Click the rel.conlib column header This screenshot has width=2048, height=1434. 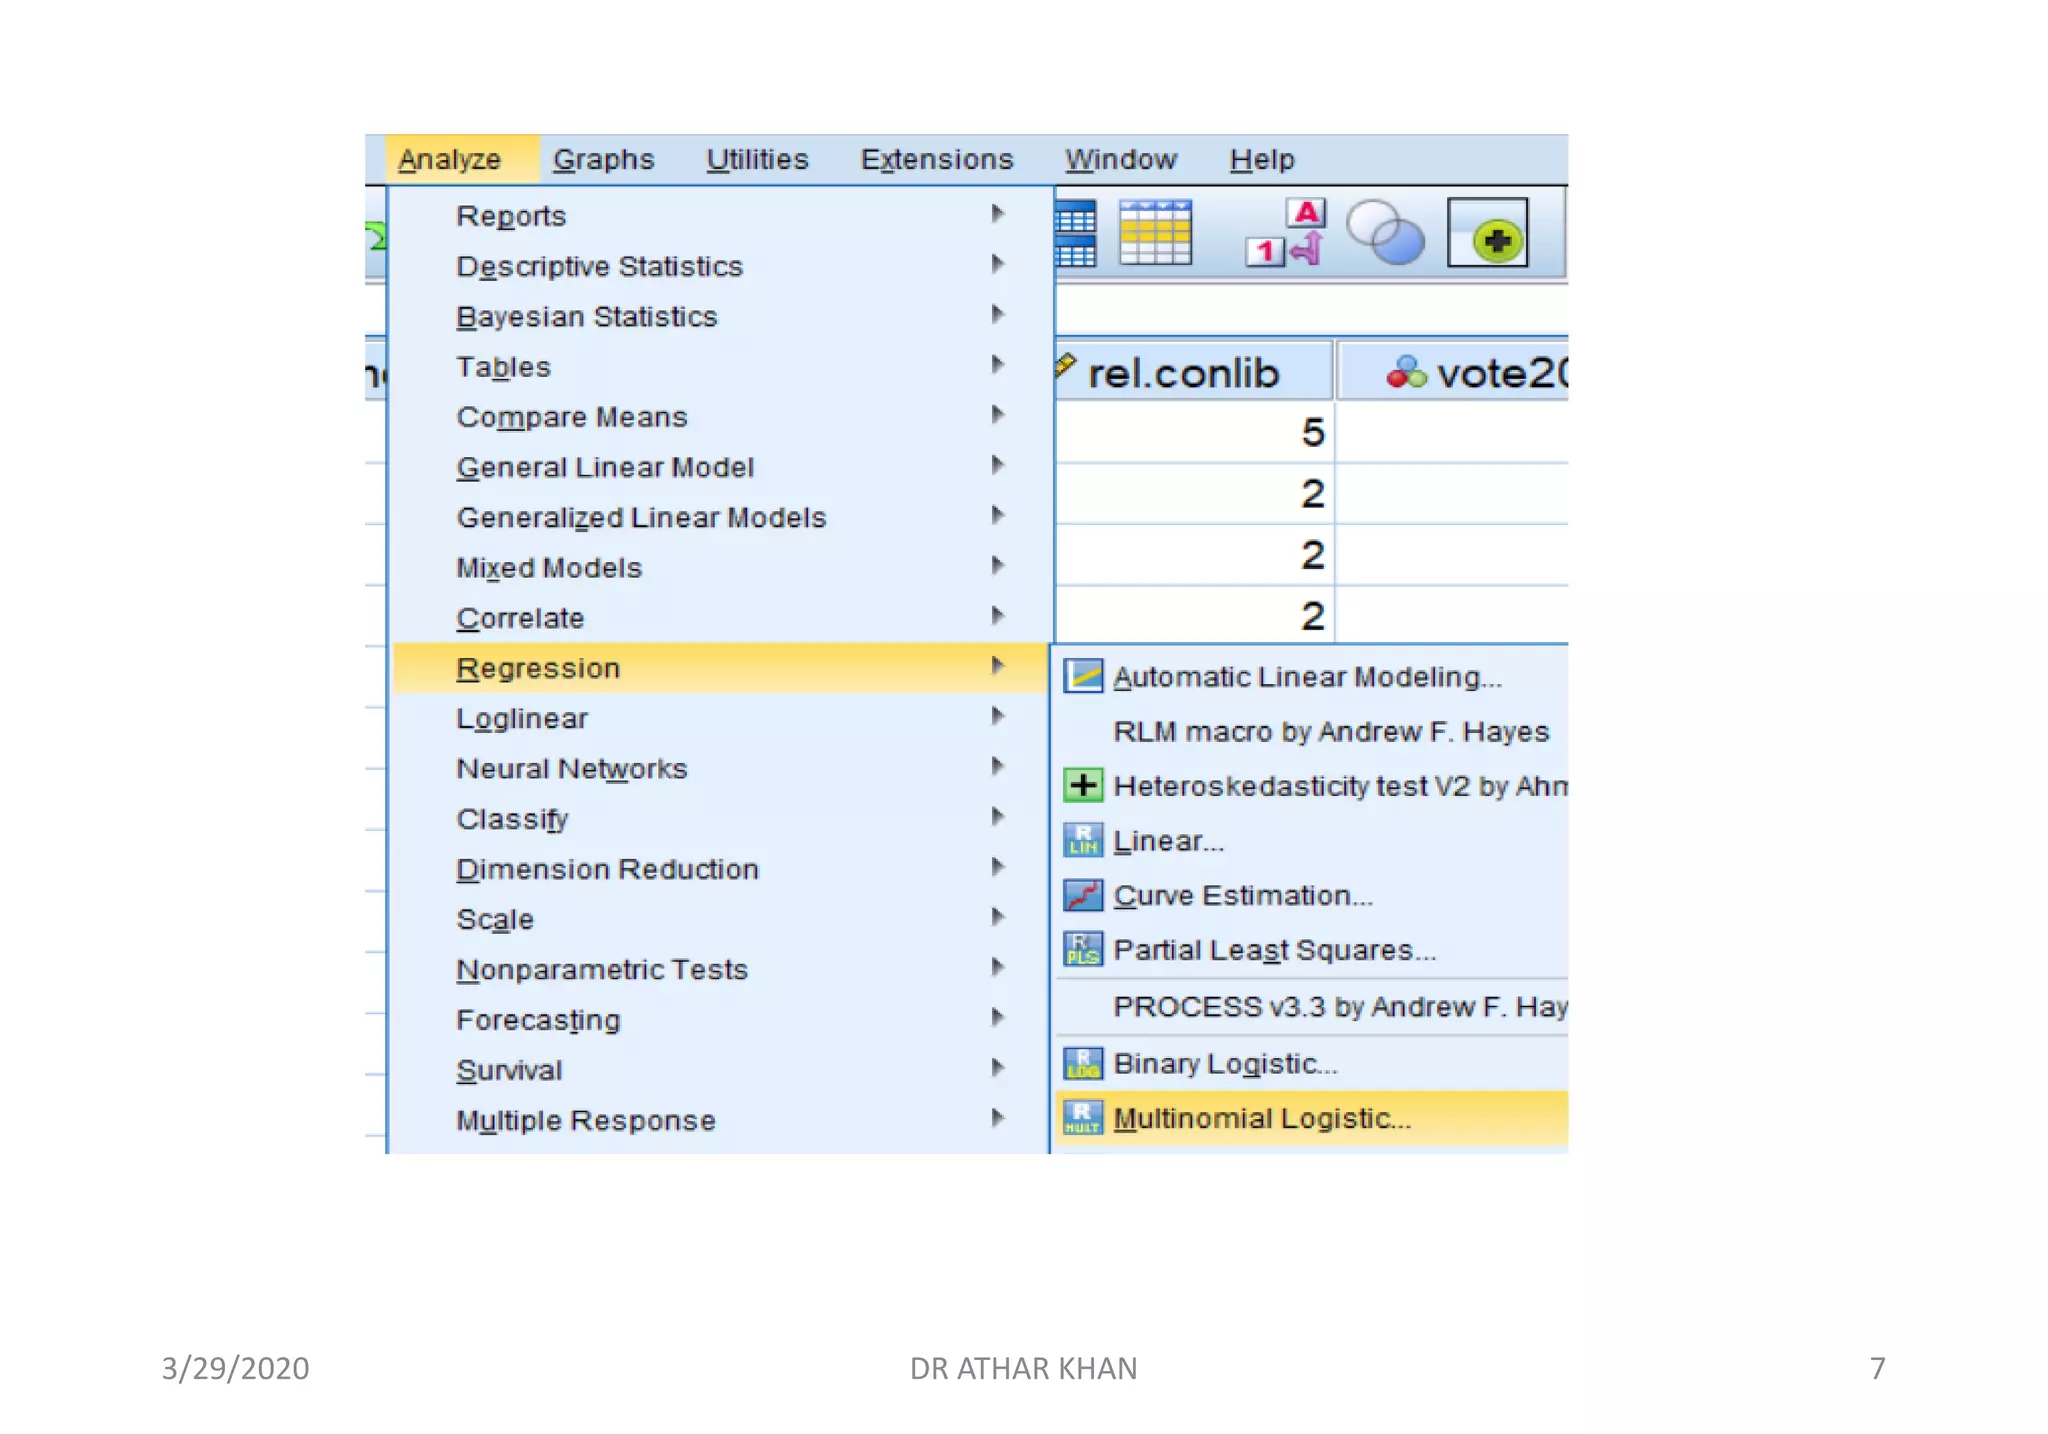[1183, 374]
